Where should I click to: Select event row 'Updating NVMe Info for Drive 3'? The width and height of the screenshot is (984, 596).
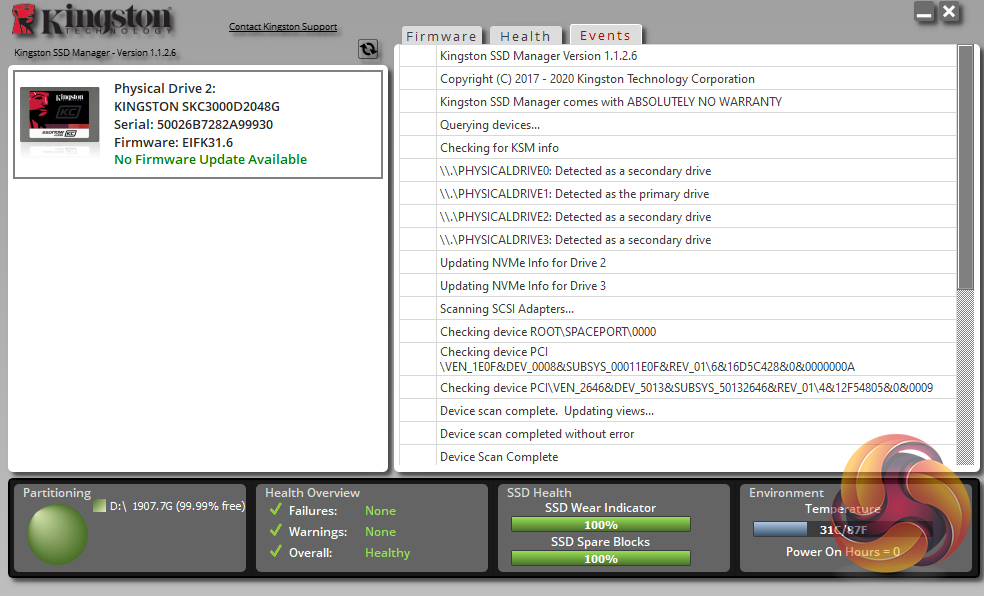(678, 286)
